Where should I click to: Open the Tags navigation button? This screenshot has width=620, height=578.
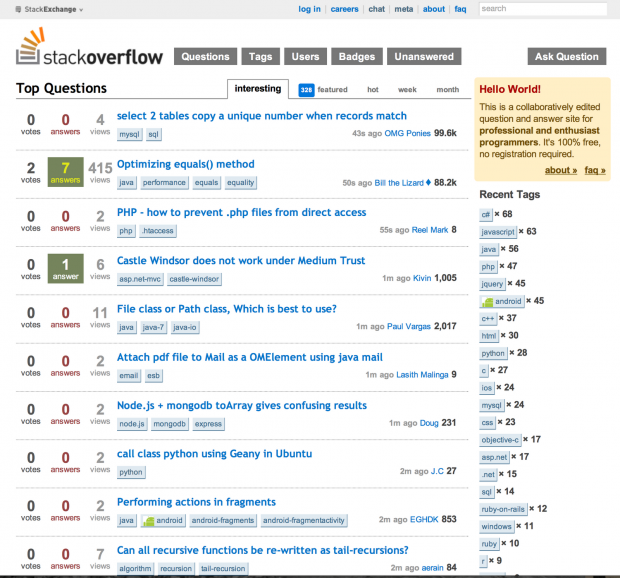coord(261,57)
